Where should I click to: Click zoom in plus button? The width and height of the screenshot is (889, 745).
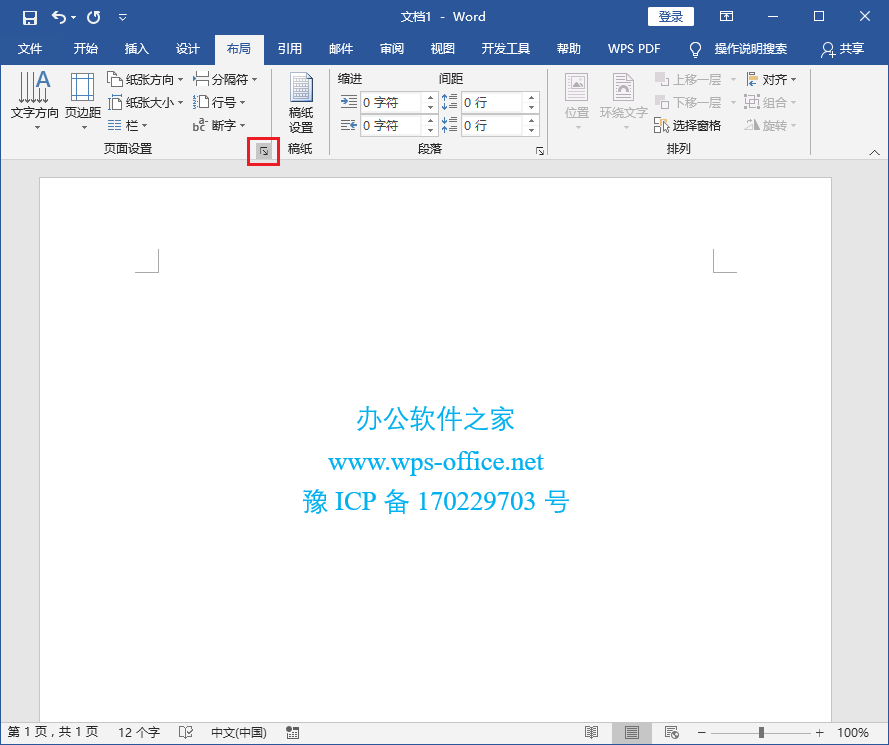819,733
